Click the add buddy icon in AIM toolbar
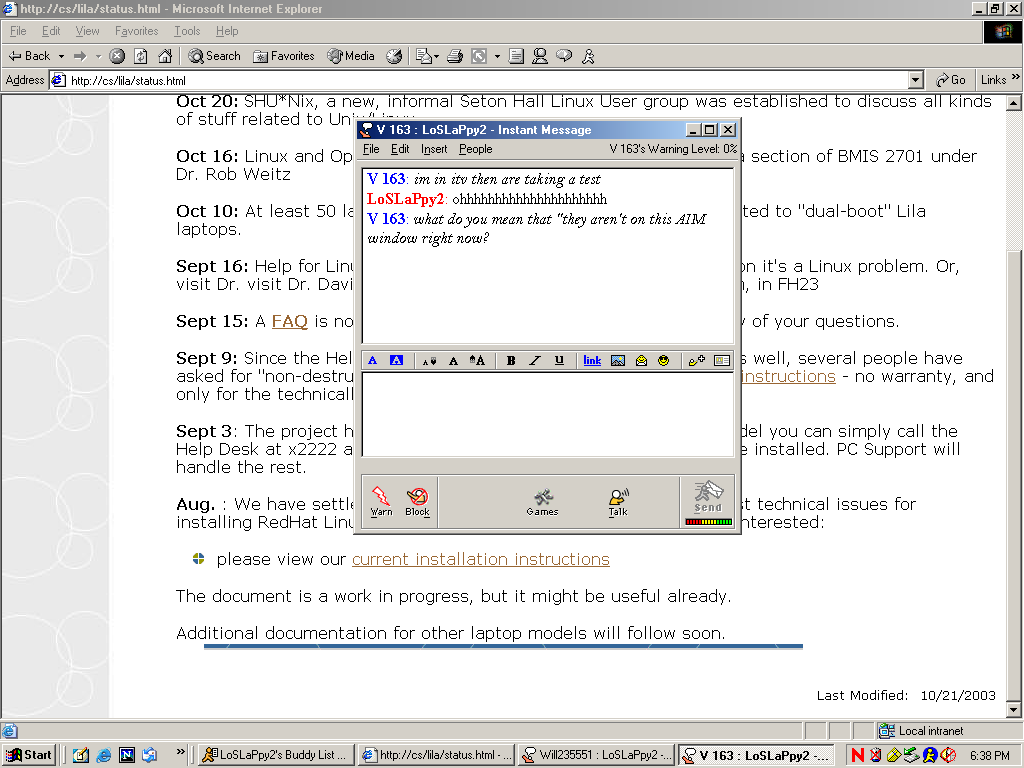Screen dimensions: 1024x768 click(x=697, y=360)
